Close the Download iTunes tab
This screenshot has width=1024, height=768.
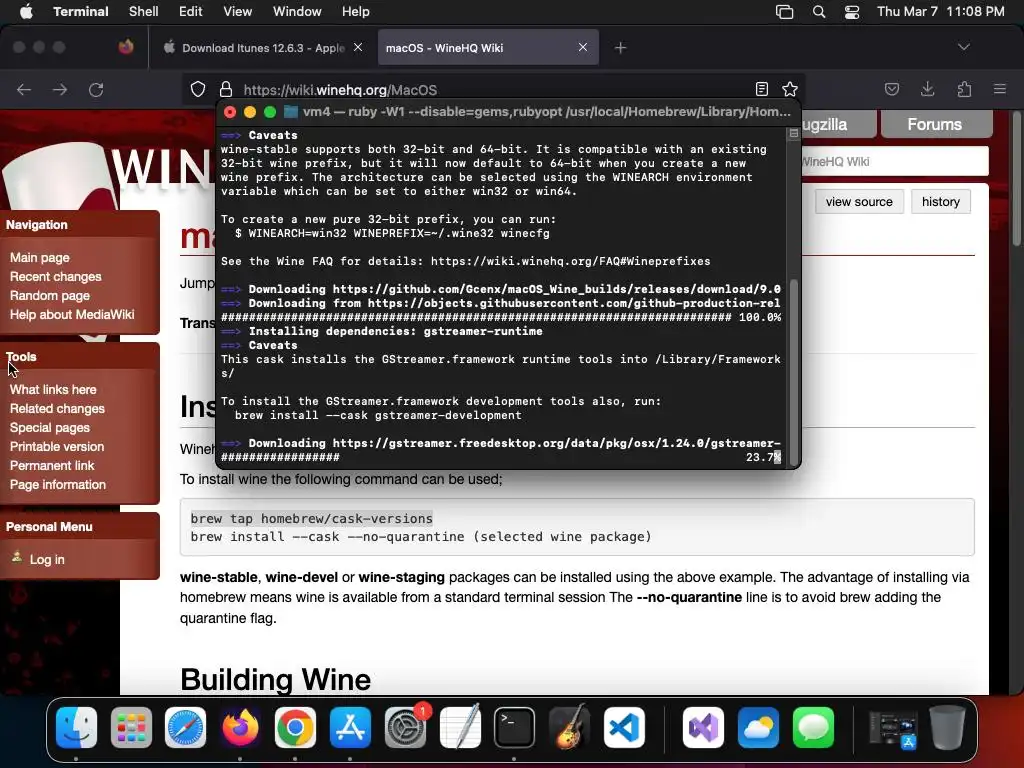358,47
